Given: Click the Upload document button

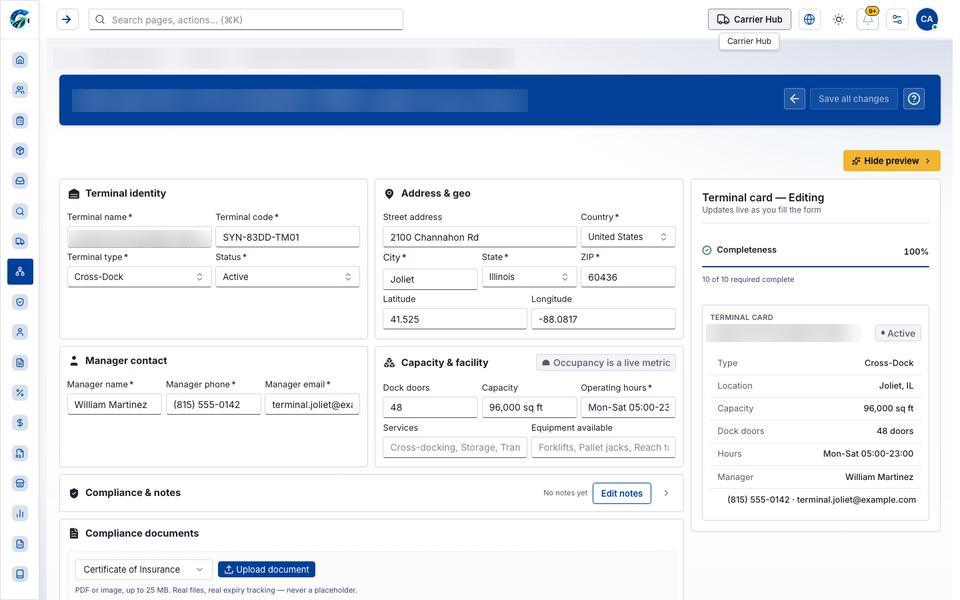Looking at the screenshot, I should 266,569.
